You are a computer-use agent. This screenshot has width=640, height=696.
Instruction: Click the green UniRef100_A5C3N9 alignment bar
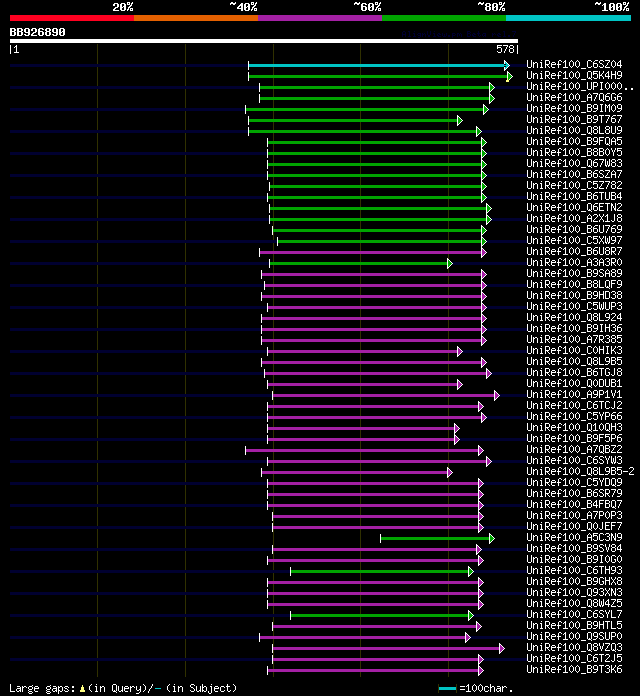[435, 538]
